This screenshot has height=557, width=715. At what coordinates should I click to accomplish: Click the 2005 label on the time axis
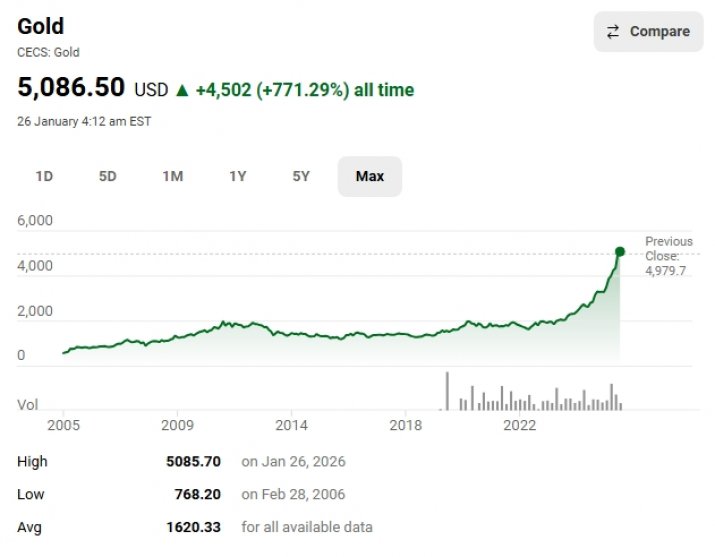pyautogui.click(x=64, y=425)
